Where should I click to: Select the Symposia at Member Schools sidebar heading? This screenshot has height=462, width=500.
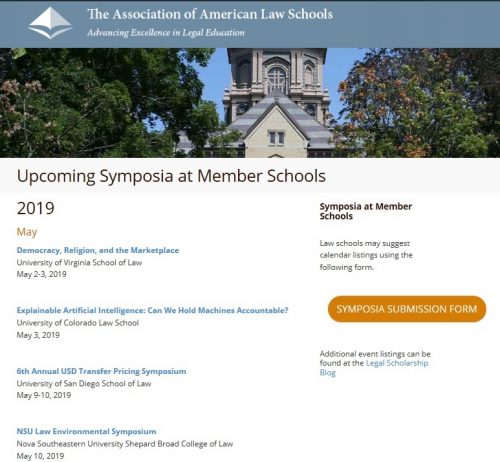(366, 211)
